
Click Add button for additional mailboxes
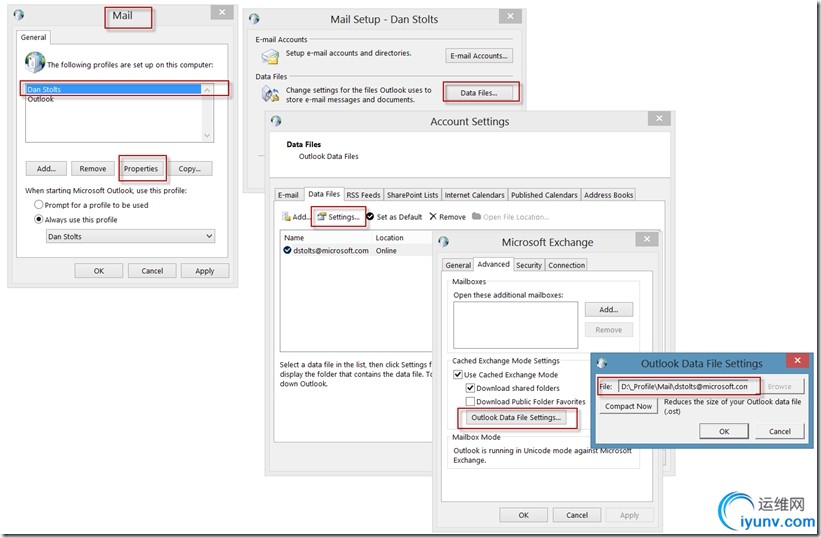point(608,309)
